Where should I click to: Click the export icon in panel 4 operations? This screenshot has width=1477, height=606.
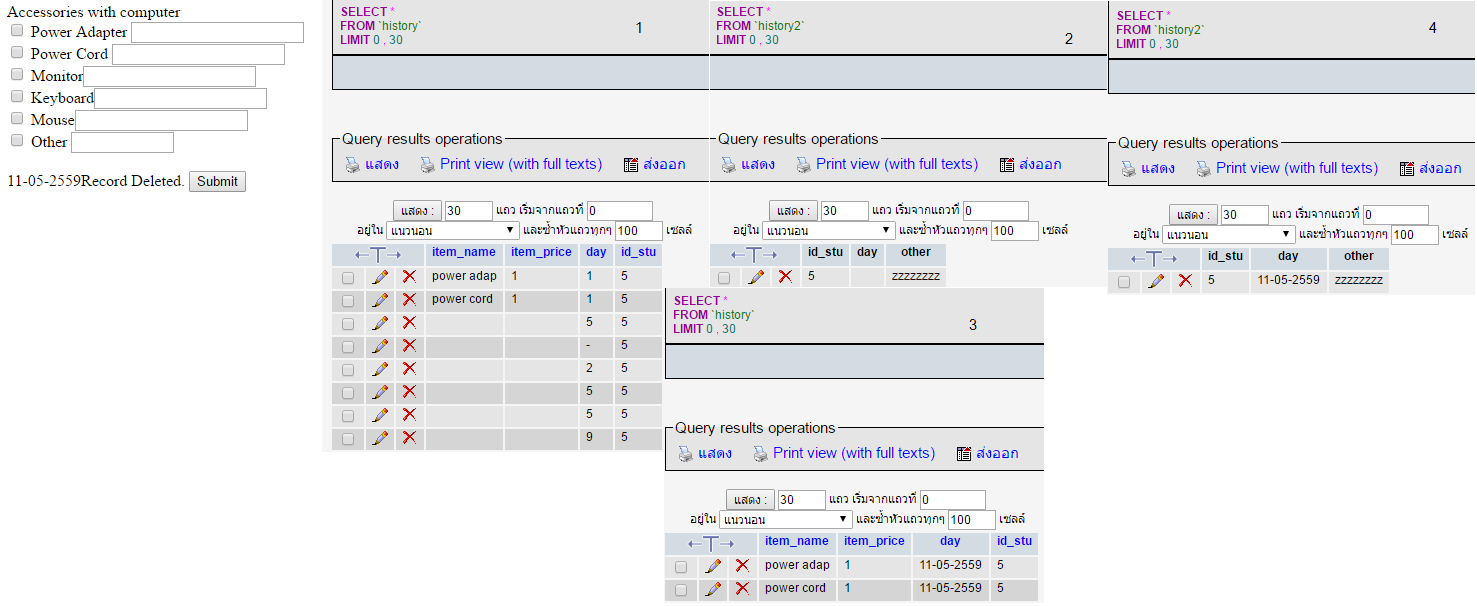point(1407,169)
